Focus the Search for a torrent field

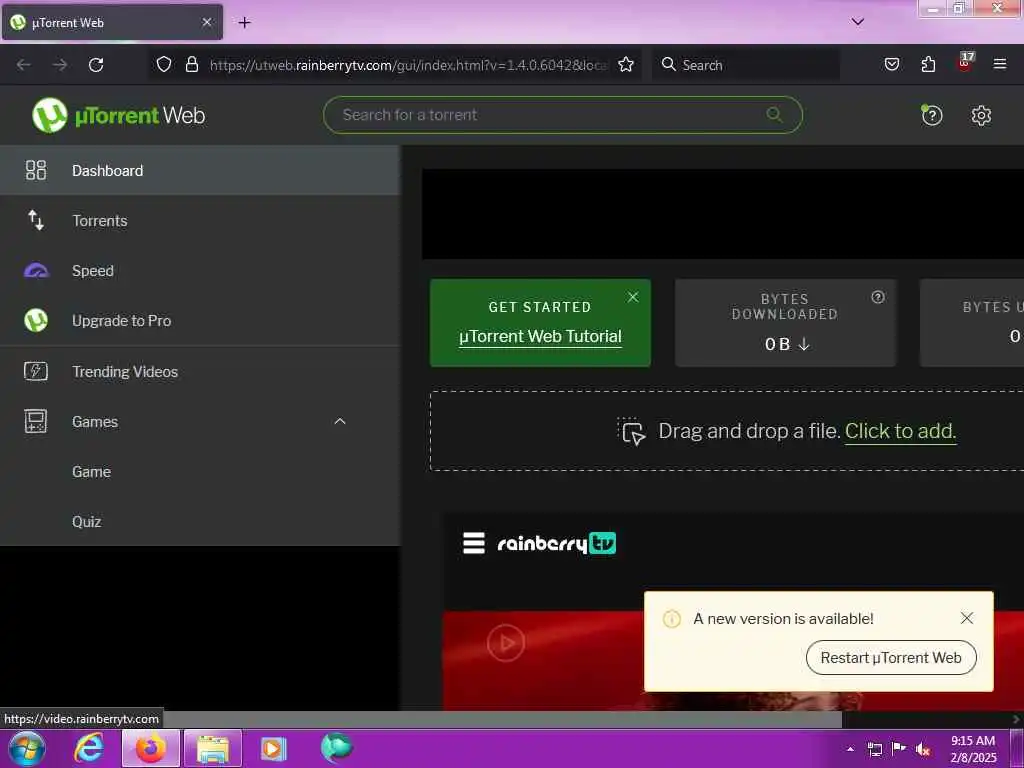tap(562, 115)
